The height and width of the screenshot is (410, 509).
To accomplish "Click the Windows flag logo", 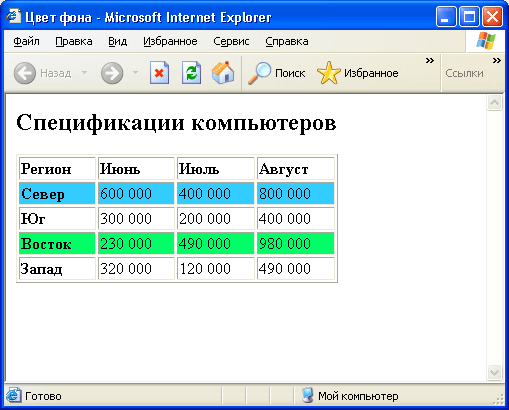I will tap(485, 41).
